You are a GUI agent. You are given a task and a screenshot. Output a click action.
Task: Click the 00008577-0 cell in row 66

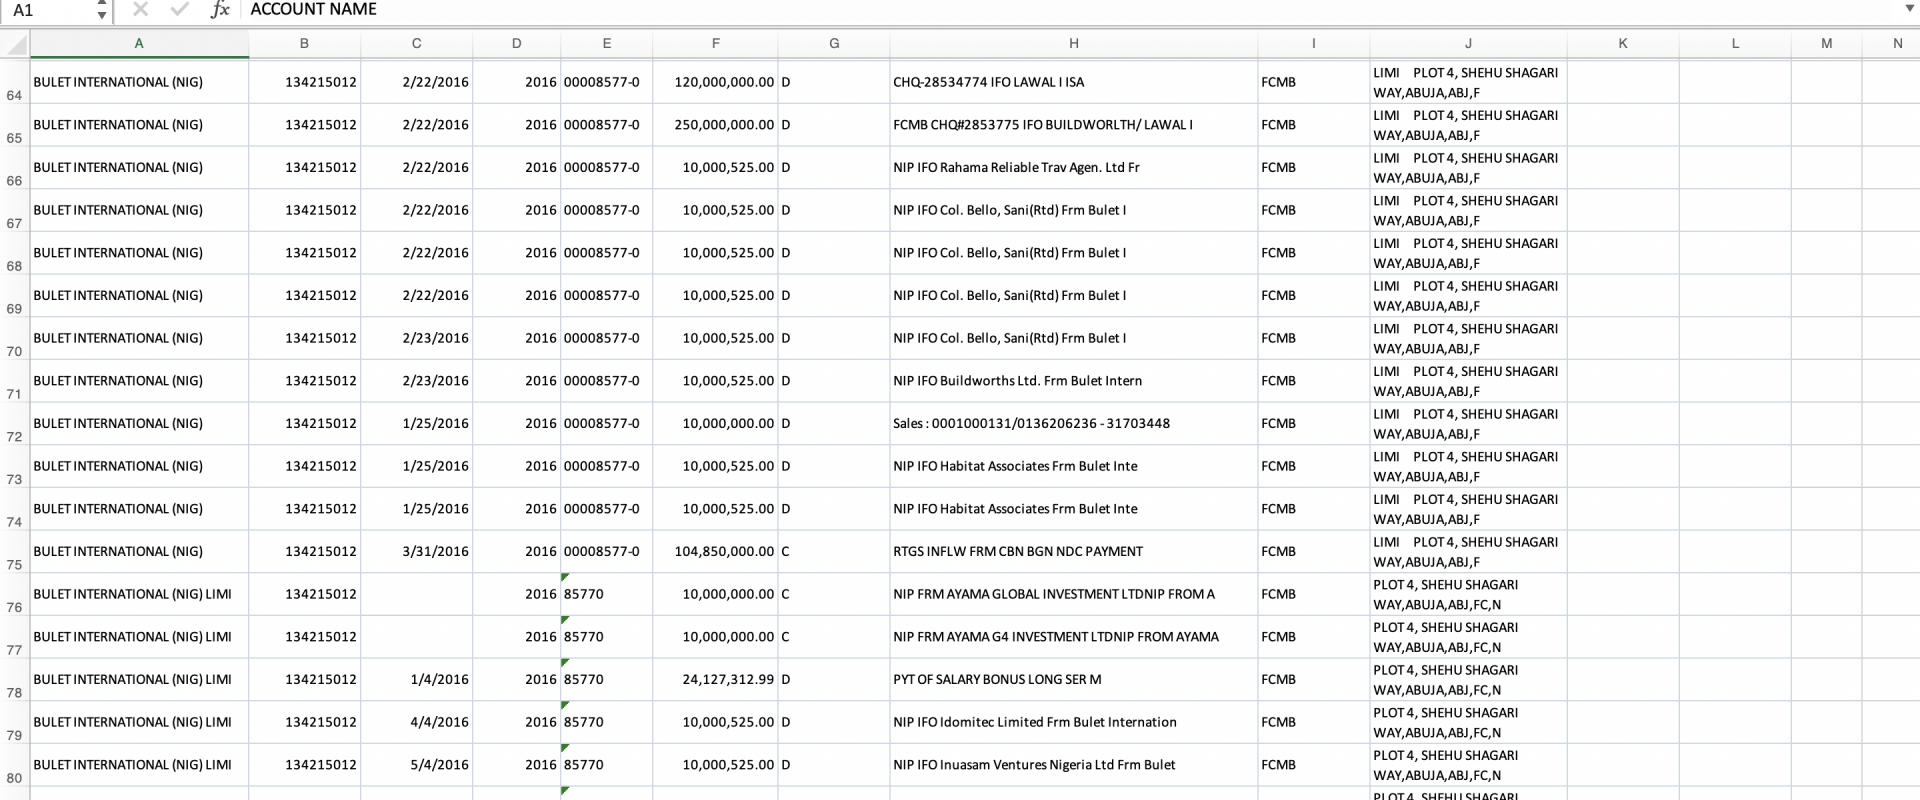point(606,167)
